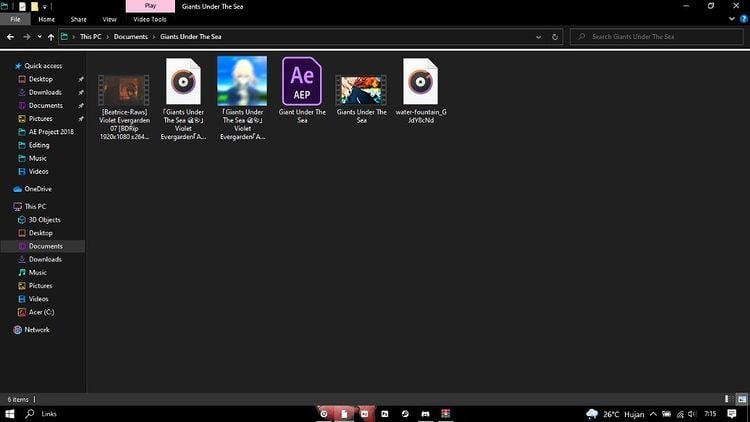
Task: Open pinned Desktop under Quick access
Action: point(41,79)
